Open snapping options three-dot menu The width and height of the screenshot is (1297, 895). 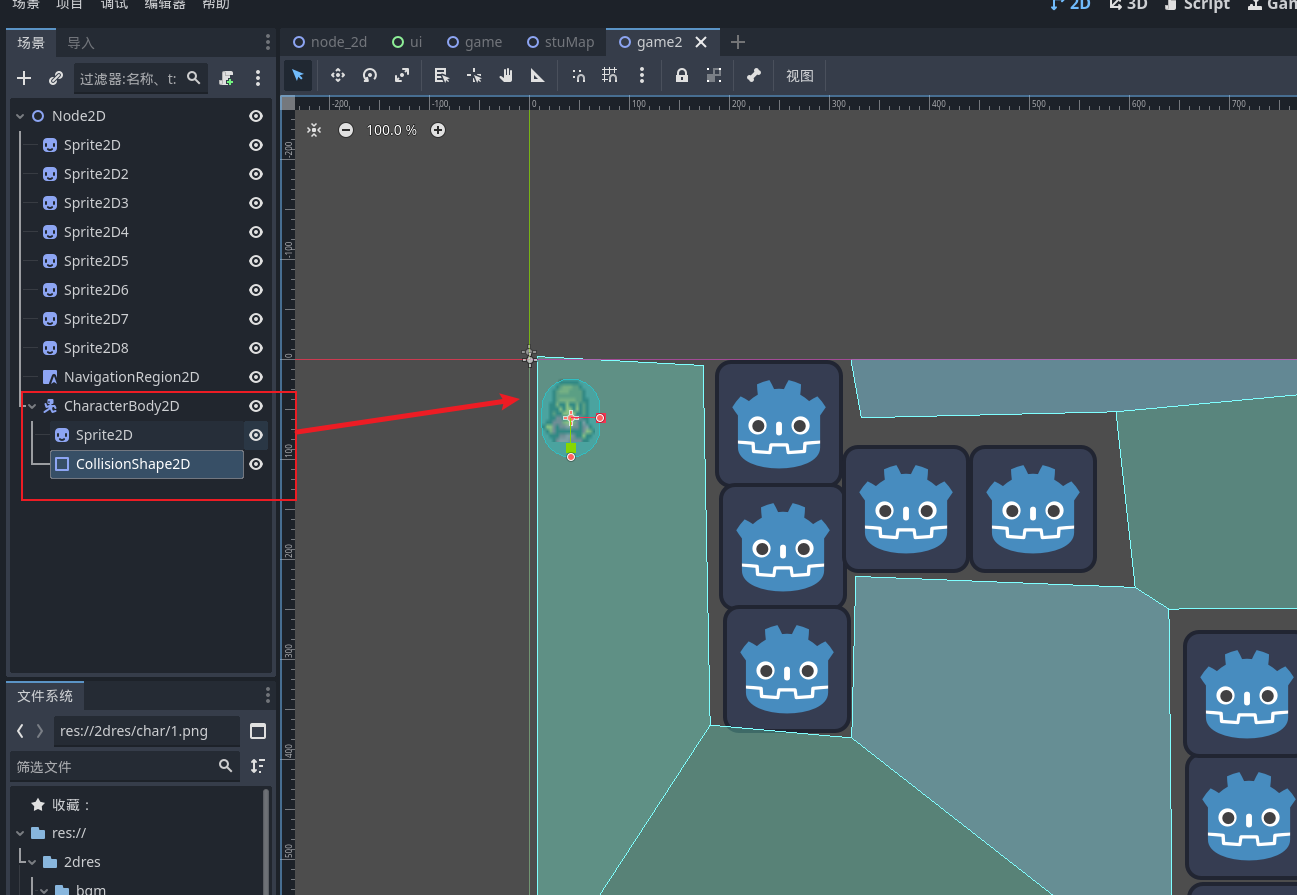(642, 75)
